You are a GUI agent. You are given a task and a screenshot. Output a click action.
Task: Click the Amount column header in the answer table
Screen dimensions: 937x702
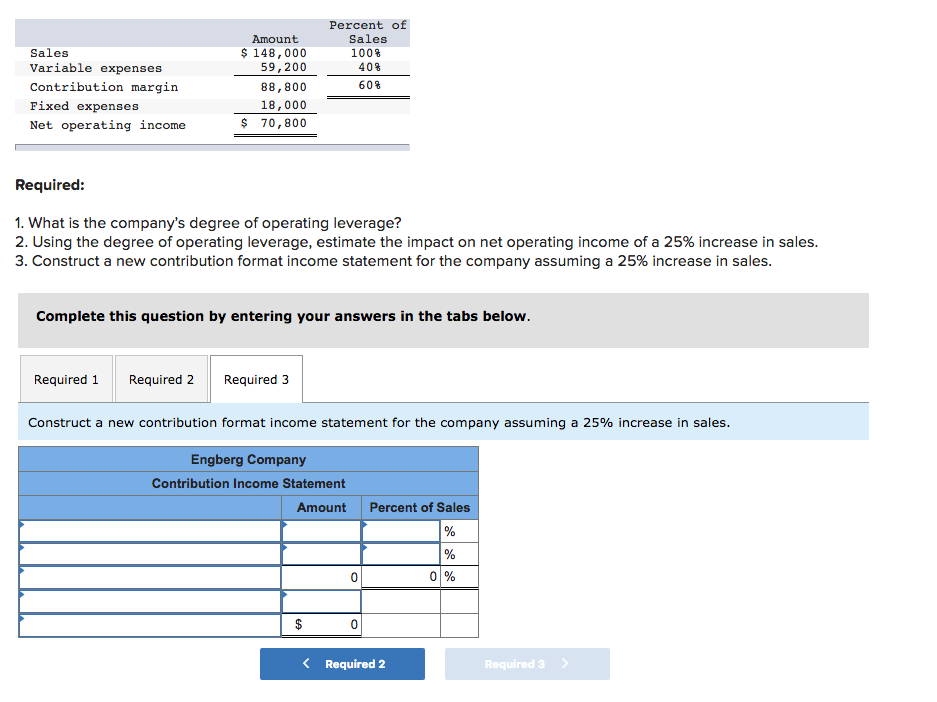pyautogui.click(x=321, y=507)
